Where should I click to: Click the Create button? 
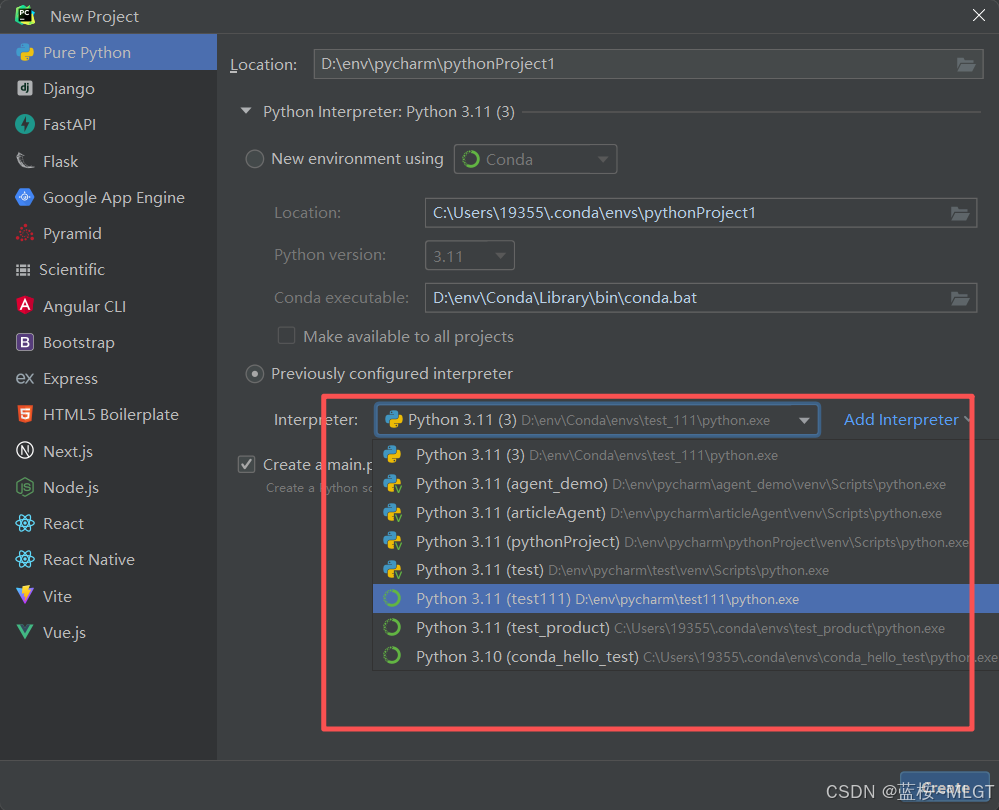click(x=945, y=788)
